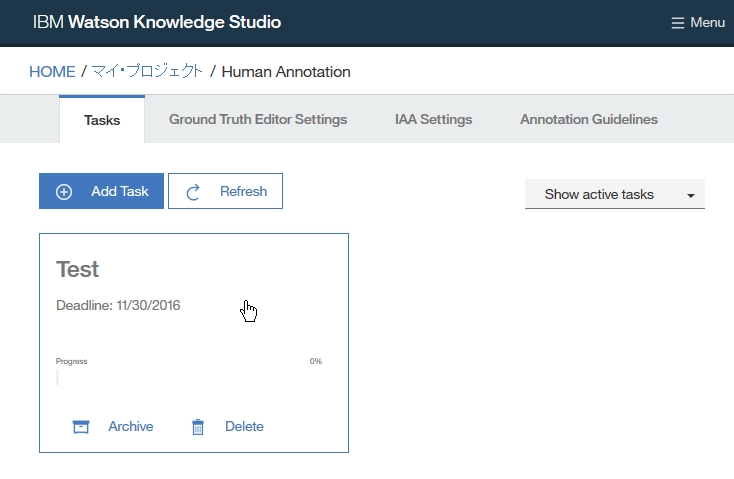Click the IBM Watson Knowledge Studio logo
The image size is (734, 479).
coord(157,22)
